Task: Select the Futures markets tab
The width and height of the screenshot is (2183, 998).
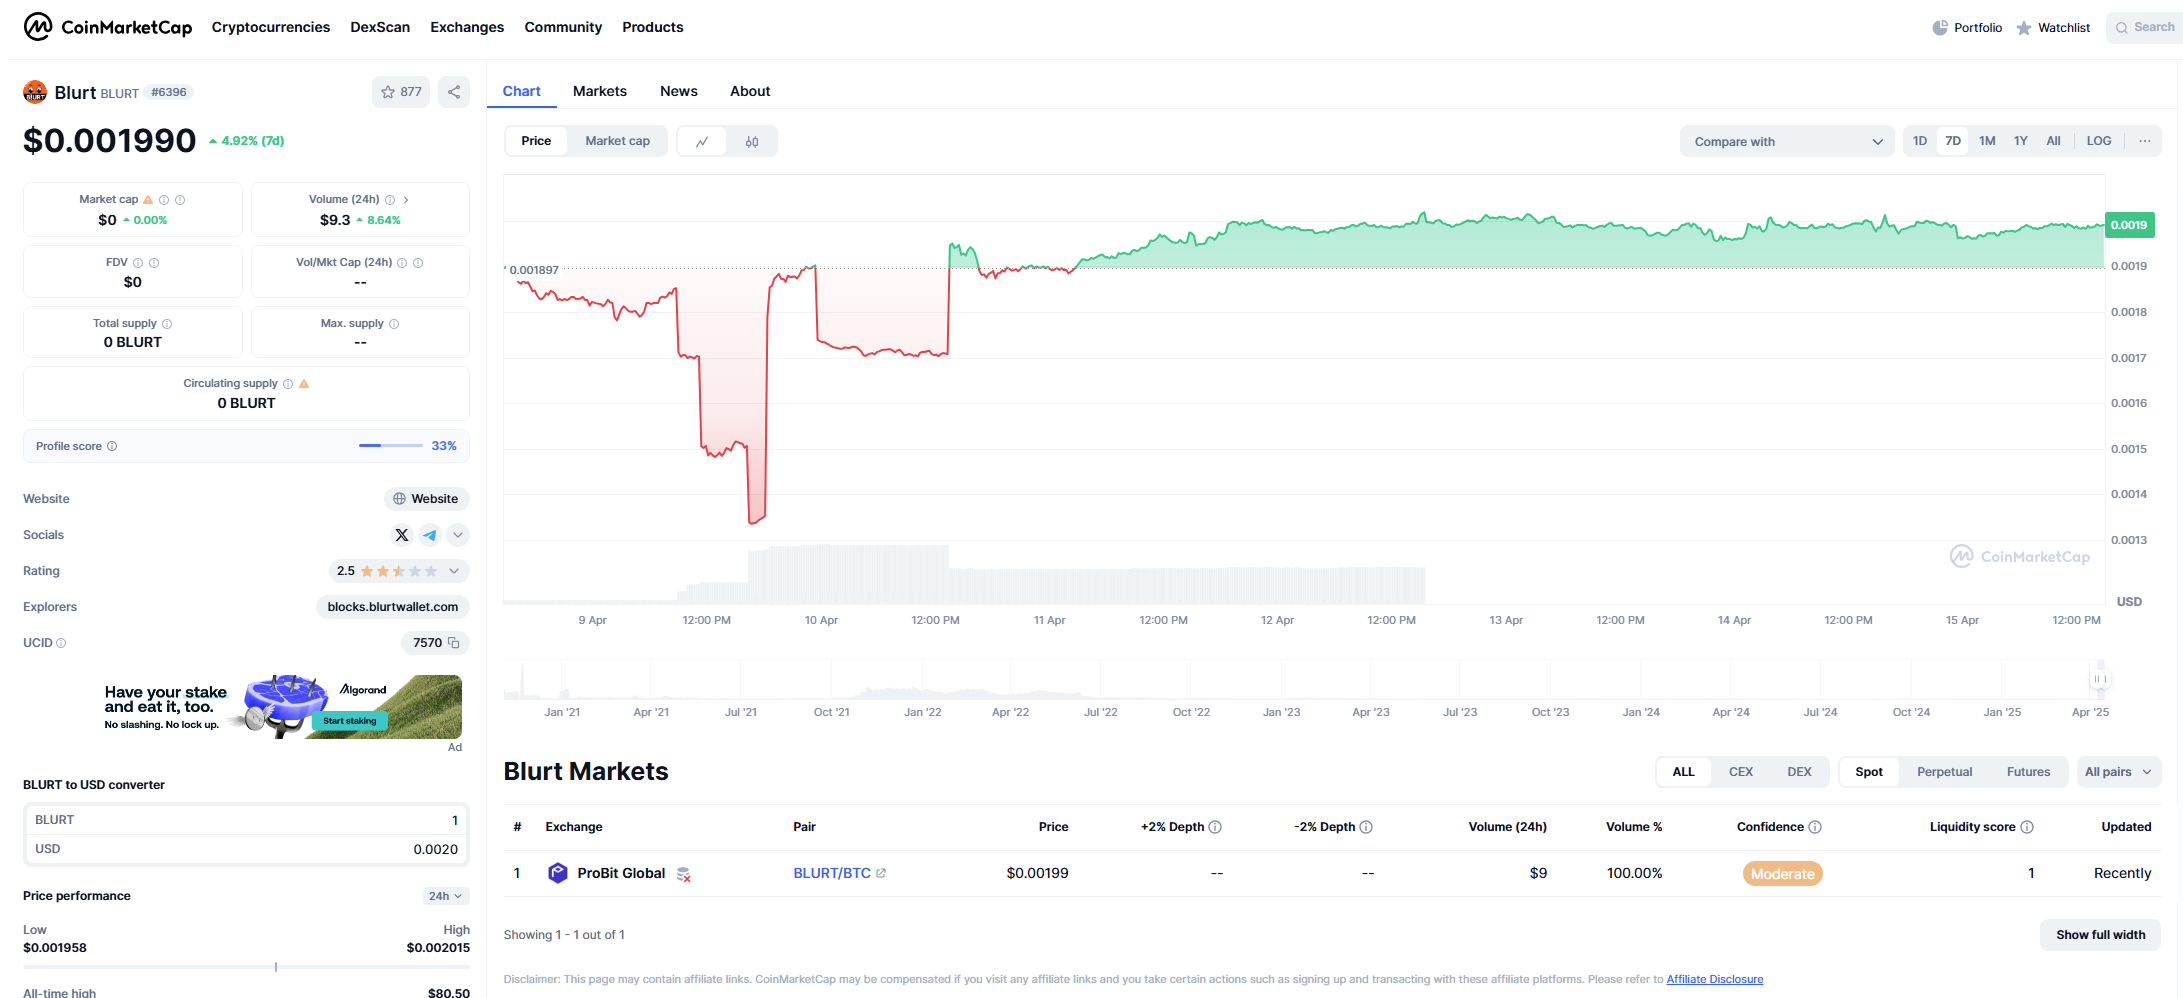Action: 2028,772
